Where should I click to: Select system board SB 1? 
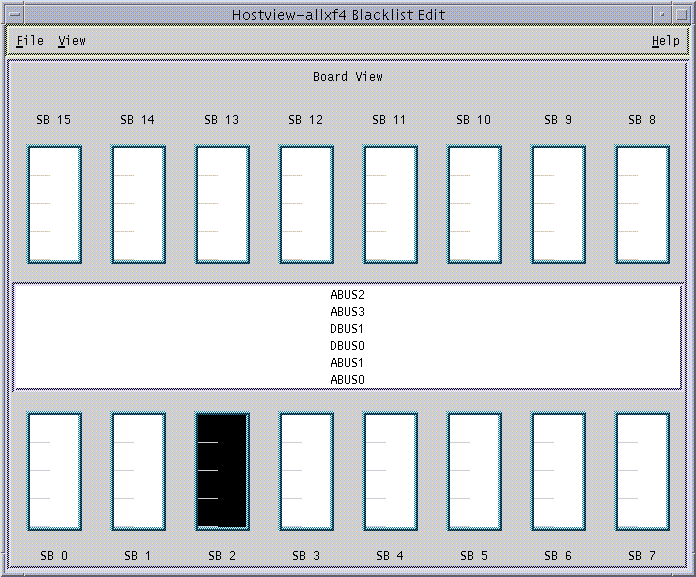[138, 471]
